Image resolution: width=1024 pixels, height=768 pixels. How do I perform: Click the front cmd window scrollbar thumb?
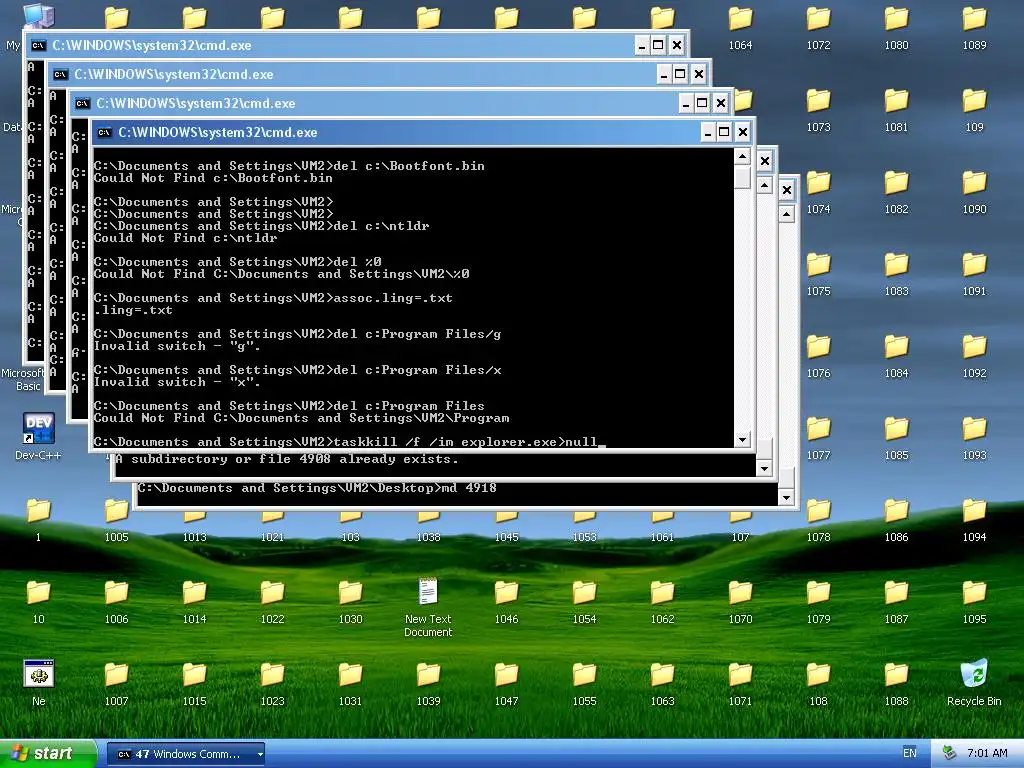click(742, 178)
